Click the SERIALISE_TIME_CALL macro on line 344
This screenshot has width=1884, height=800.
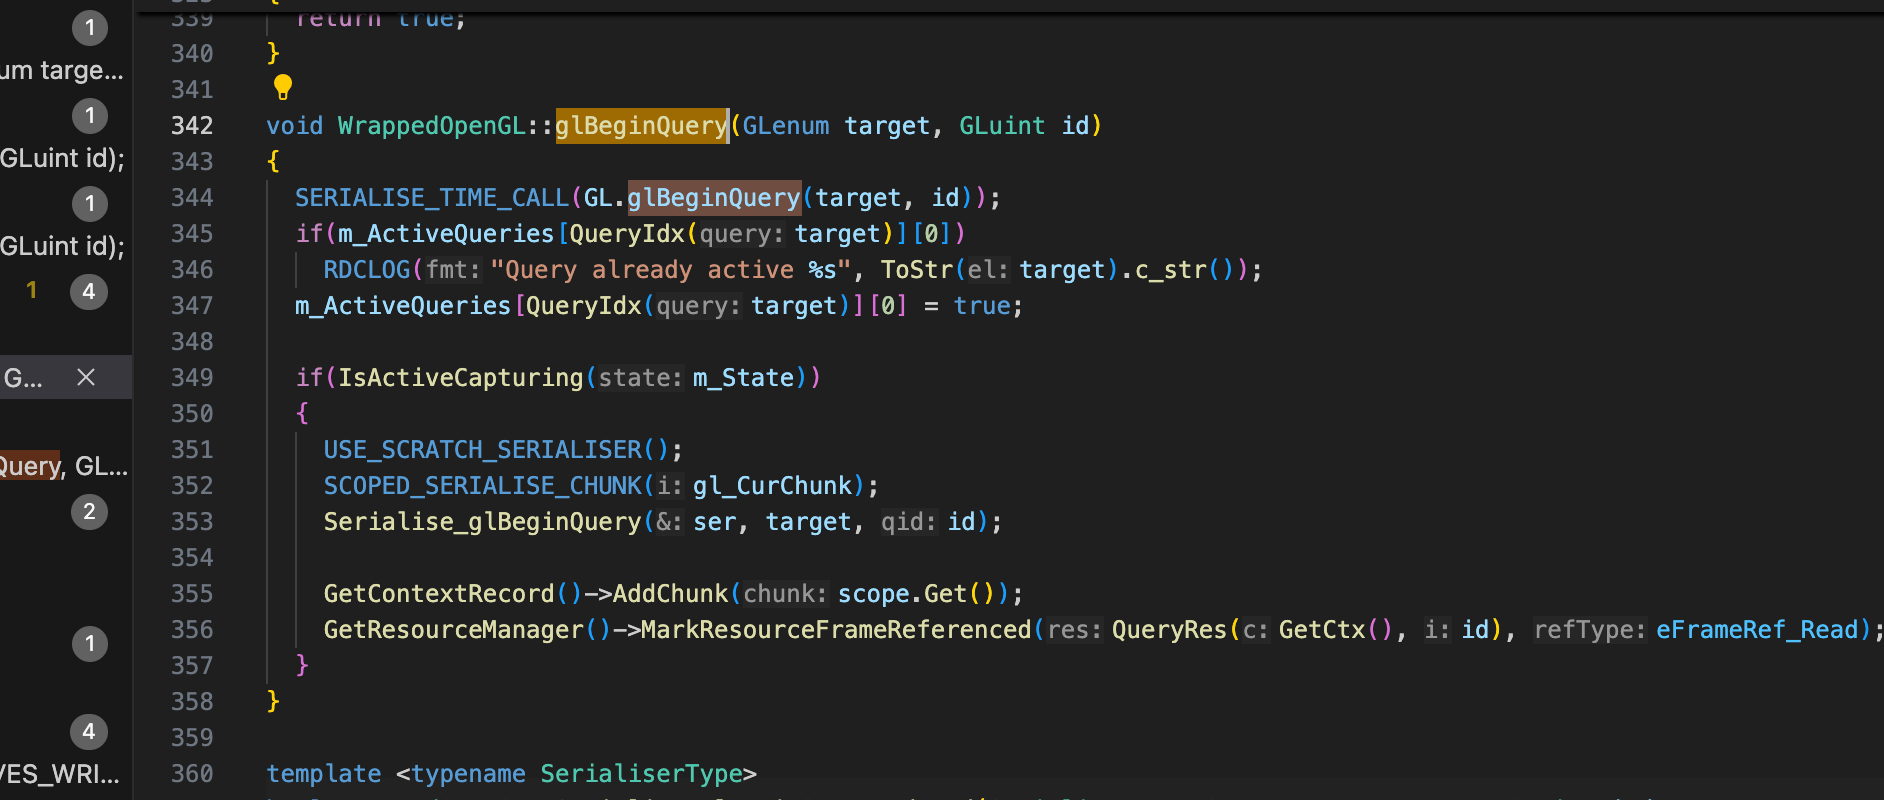coord(432,197)
